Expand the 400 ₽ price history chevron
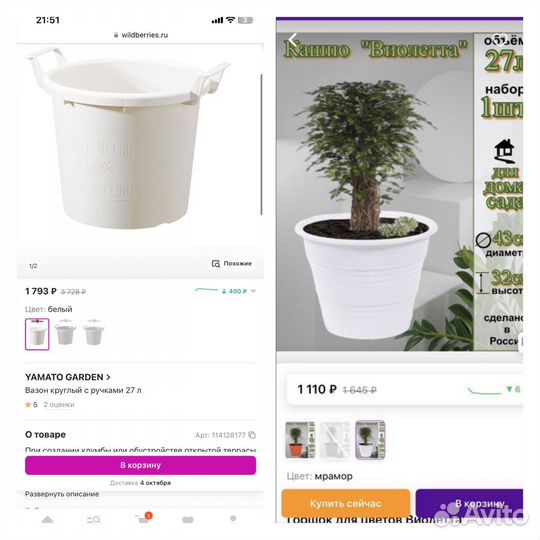The image size is (540, 540). pyautogui.click(x=253, y=291)
